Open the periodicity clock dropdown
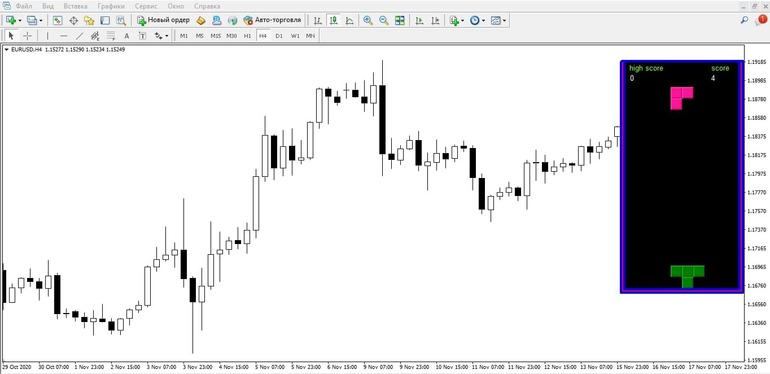Image resolution: width=770 pixels, height=374 pixels. pos(477,20)
